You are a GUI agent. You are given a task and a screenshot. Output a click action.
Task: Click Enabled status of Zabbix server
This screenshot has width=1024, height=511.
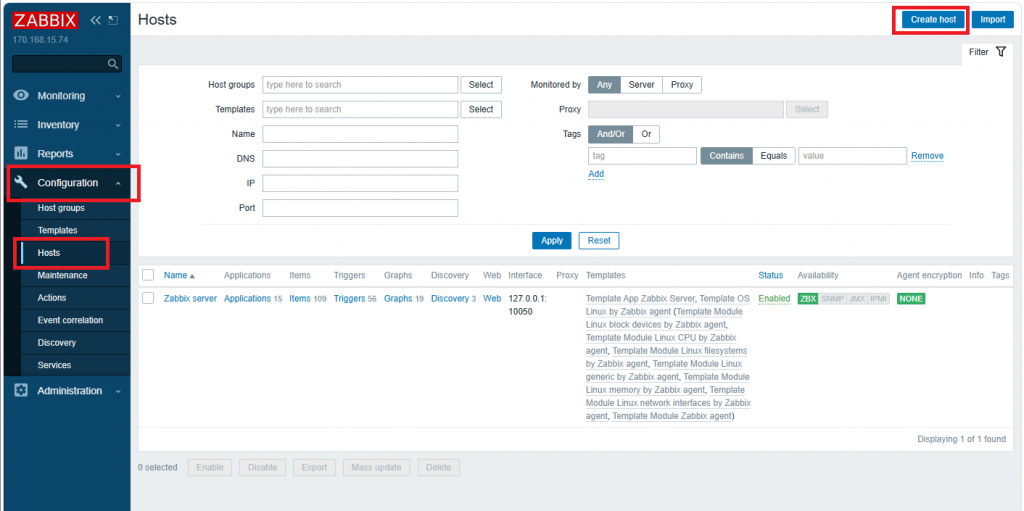click(x=774, y=299)
